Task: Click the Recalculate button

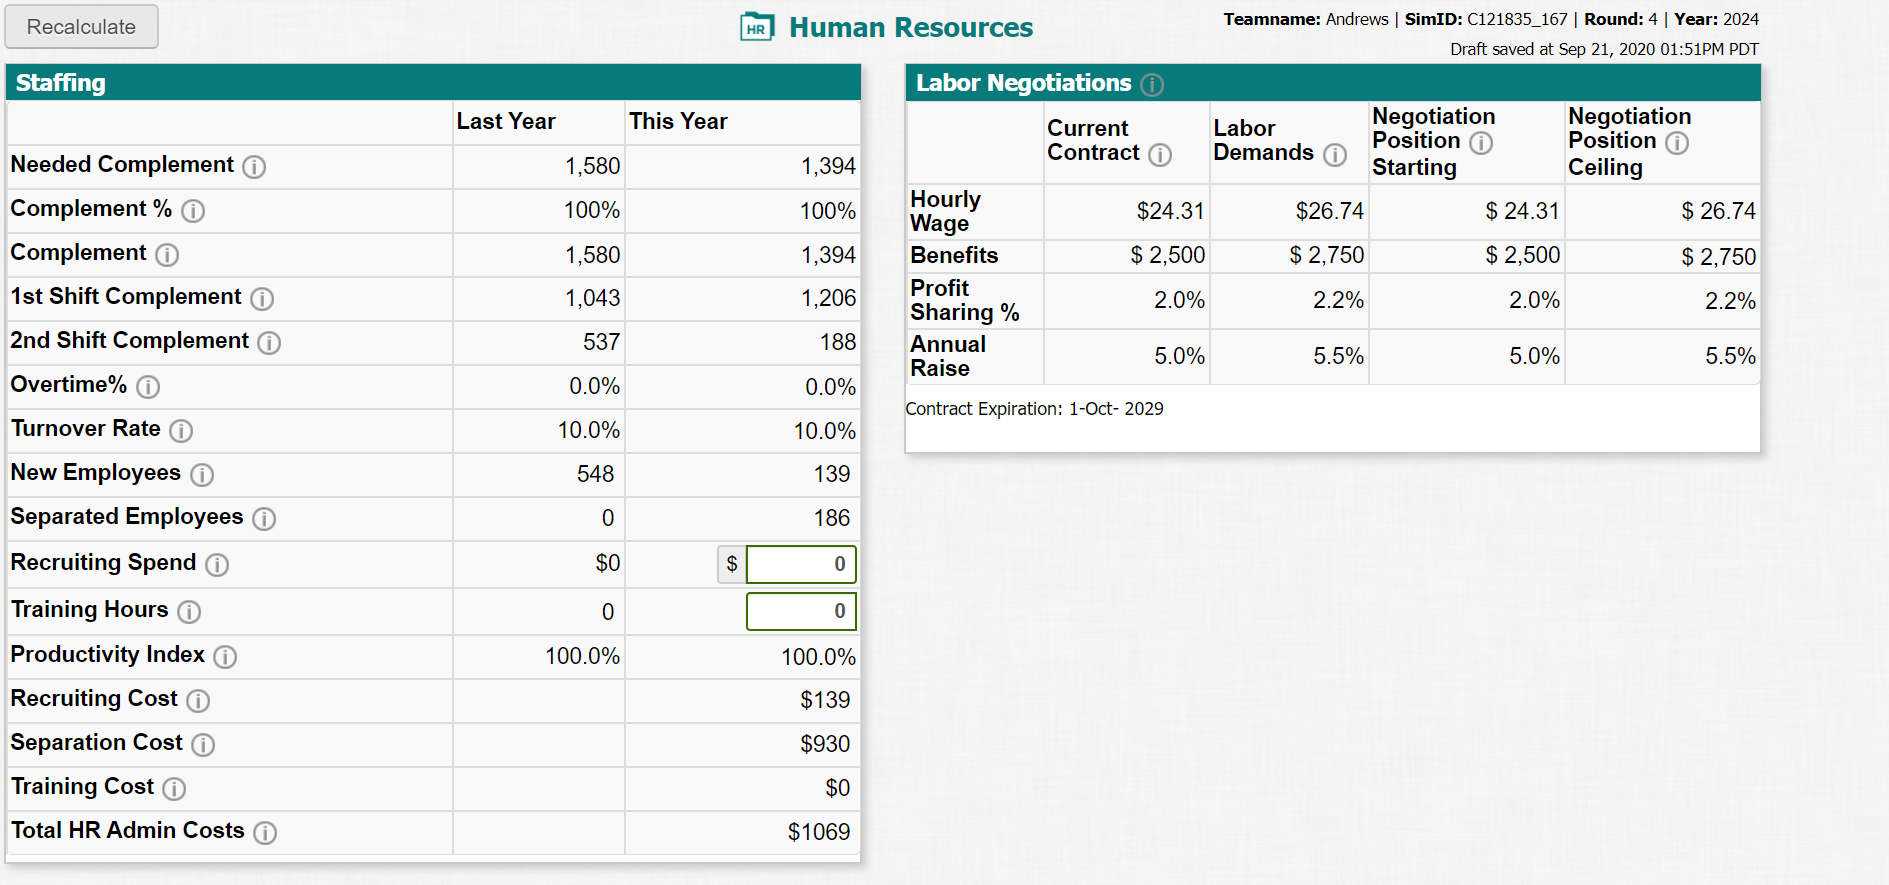Action: coord(81,27)
